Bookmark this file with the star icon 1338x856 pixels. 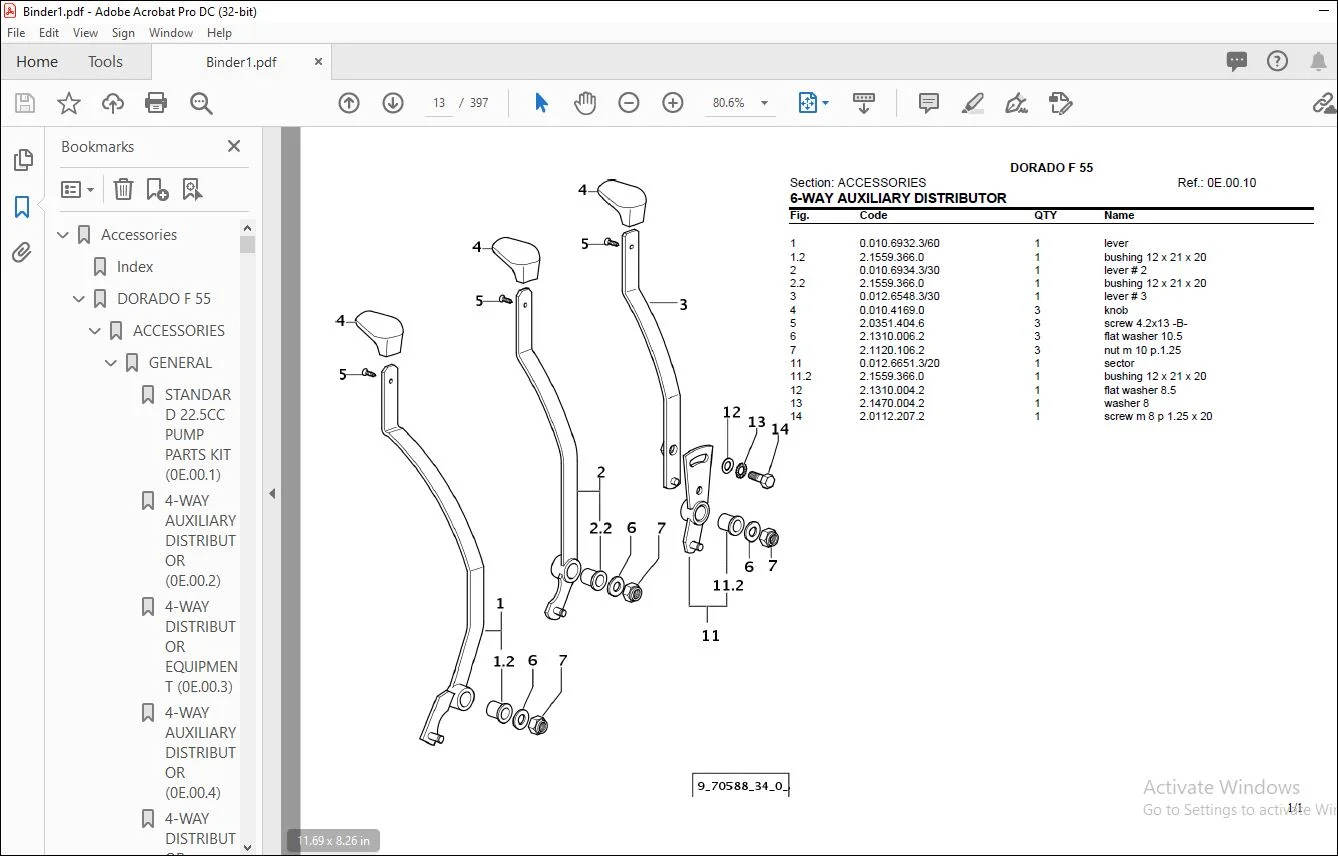69,103
